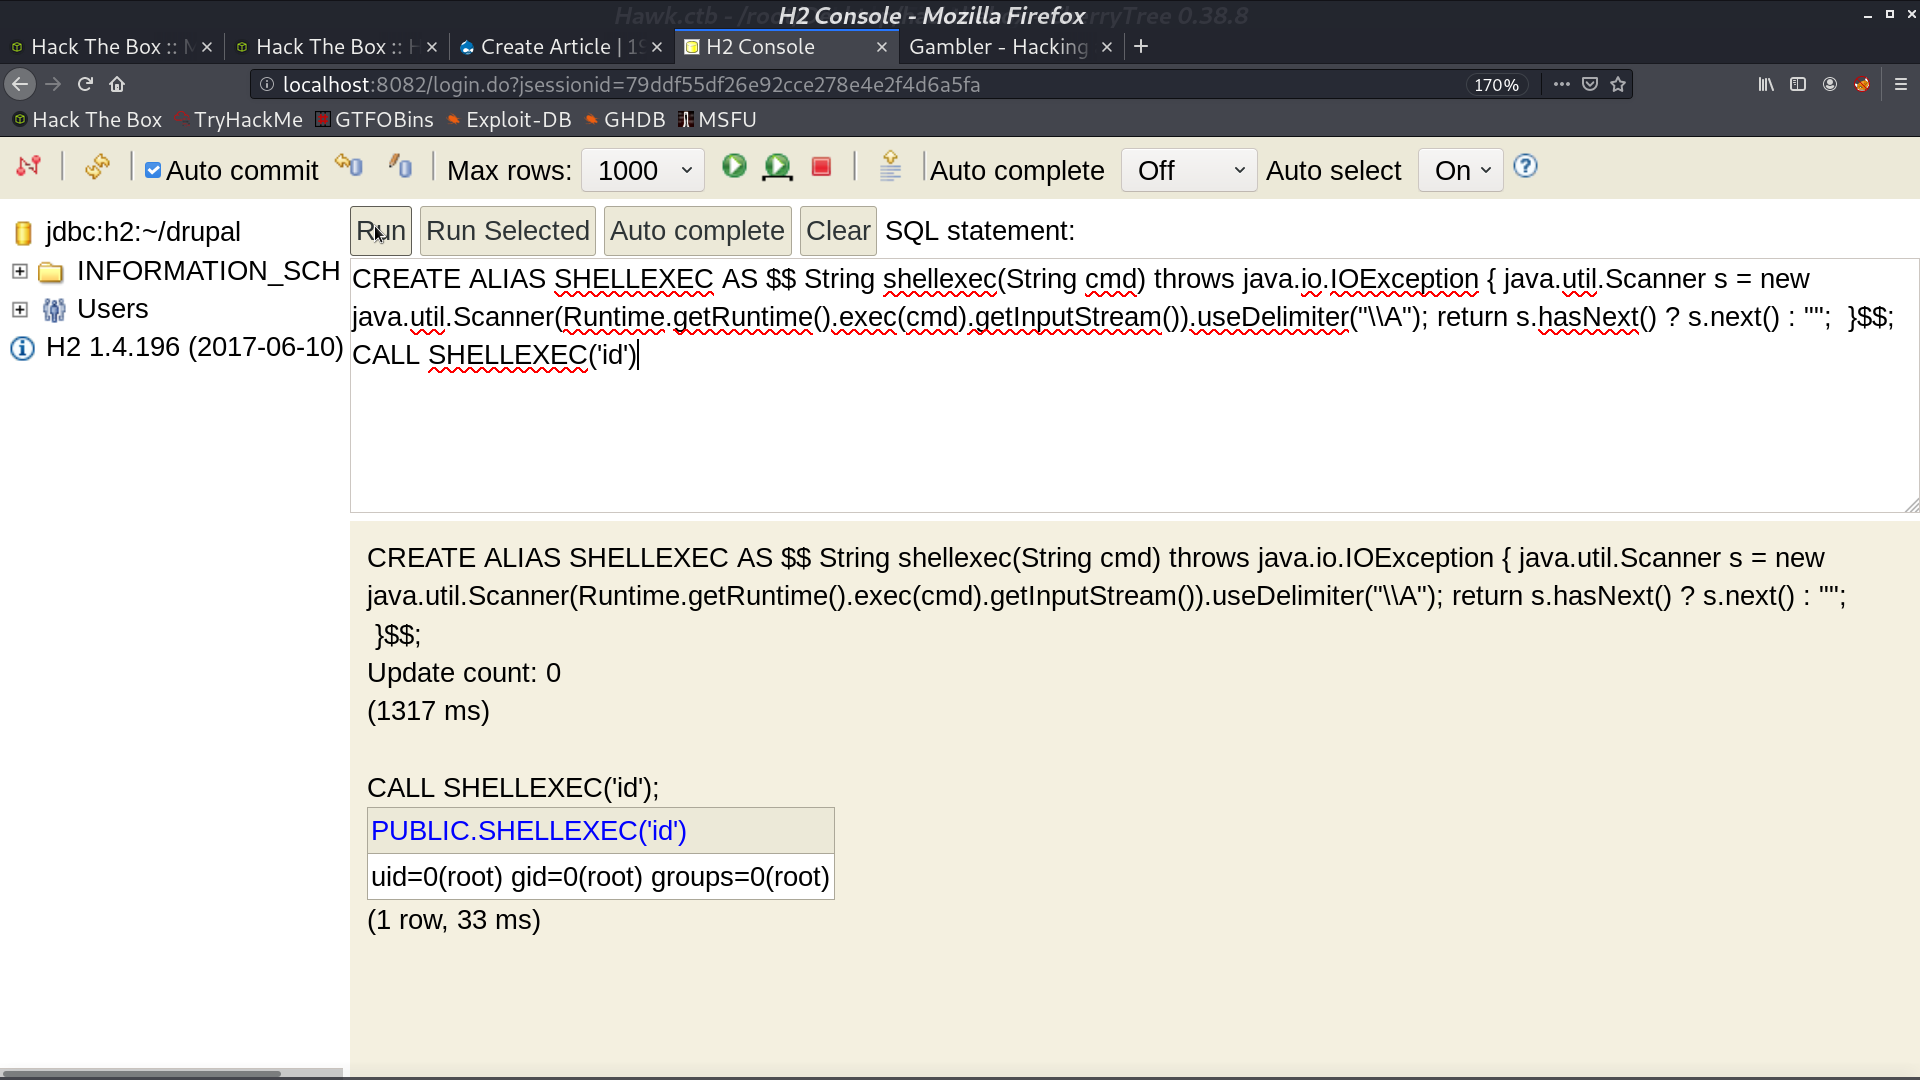Click the browser Forward button
This screenshot has height=1080, width=1920.
[53, 85]
